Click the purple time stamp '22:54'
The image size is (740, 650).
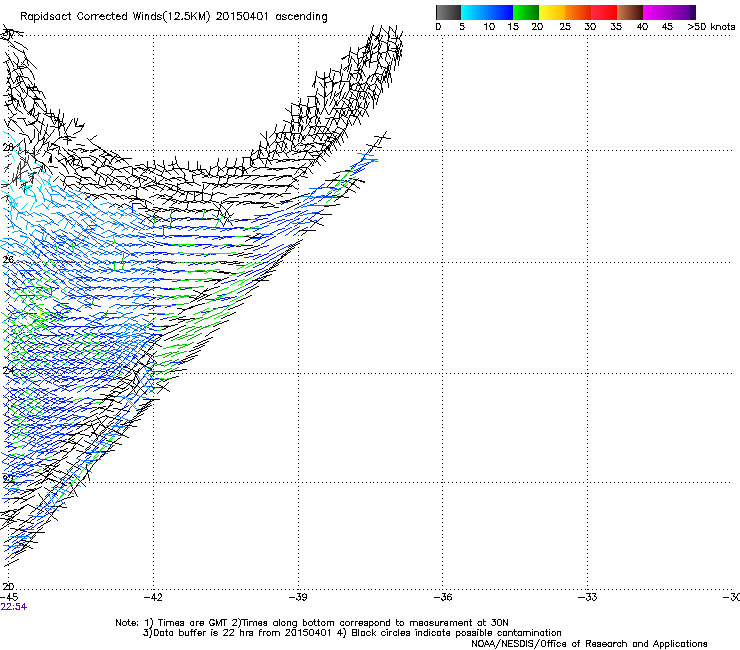click(14, 607)
